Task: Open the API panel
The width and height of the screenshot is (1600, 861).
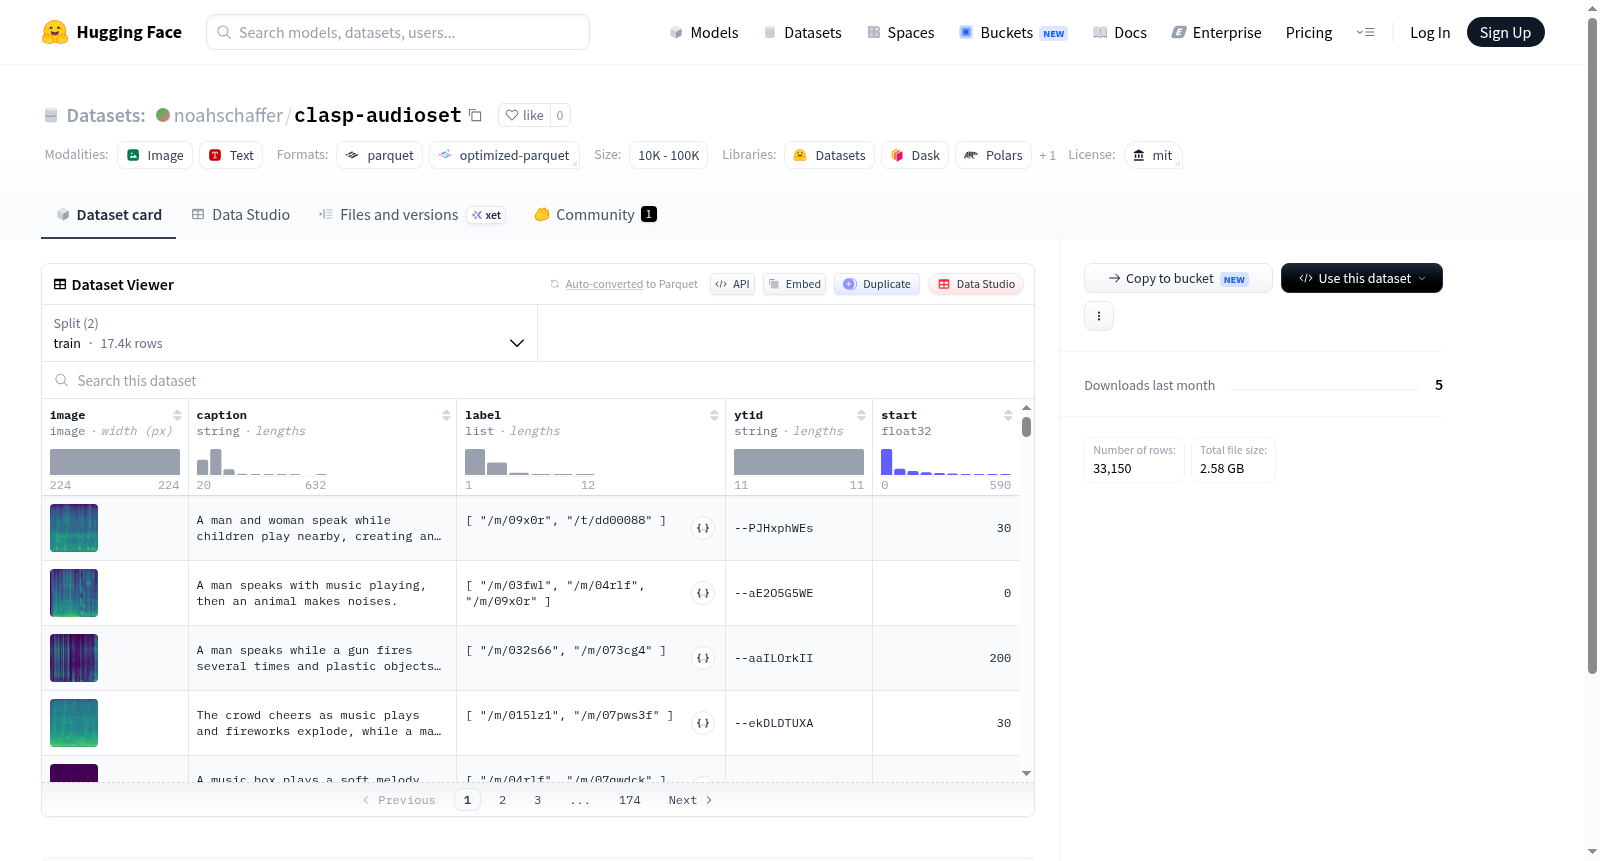Action: (732, 284)
